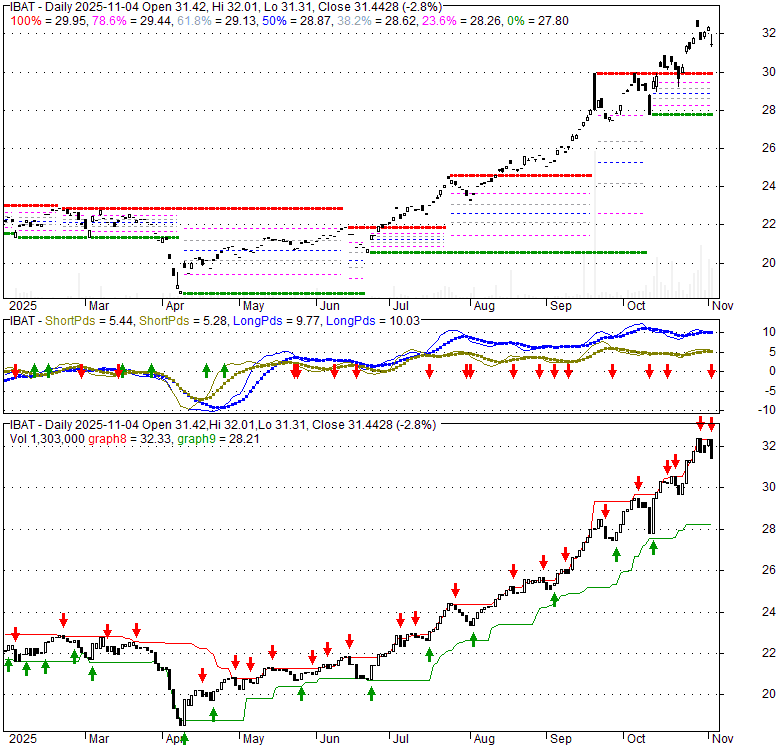
Task: Select the 'Nov' month label under the top chart
Action: pos(722,306)
